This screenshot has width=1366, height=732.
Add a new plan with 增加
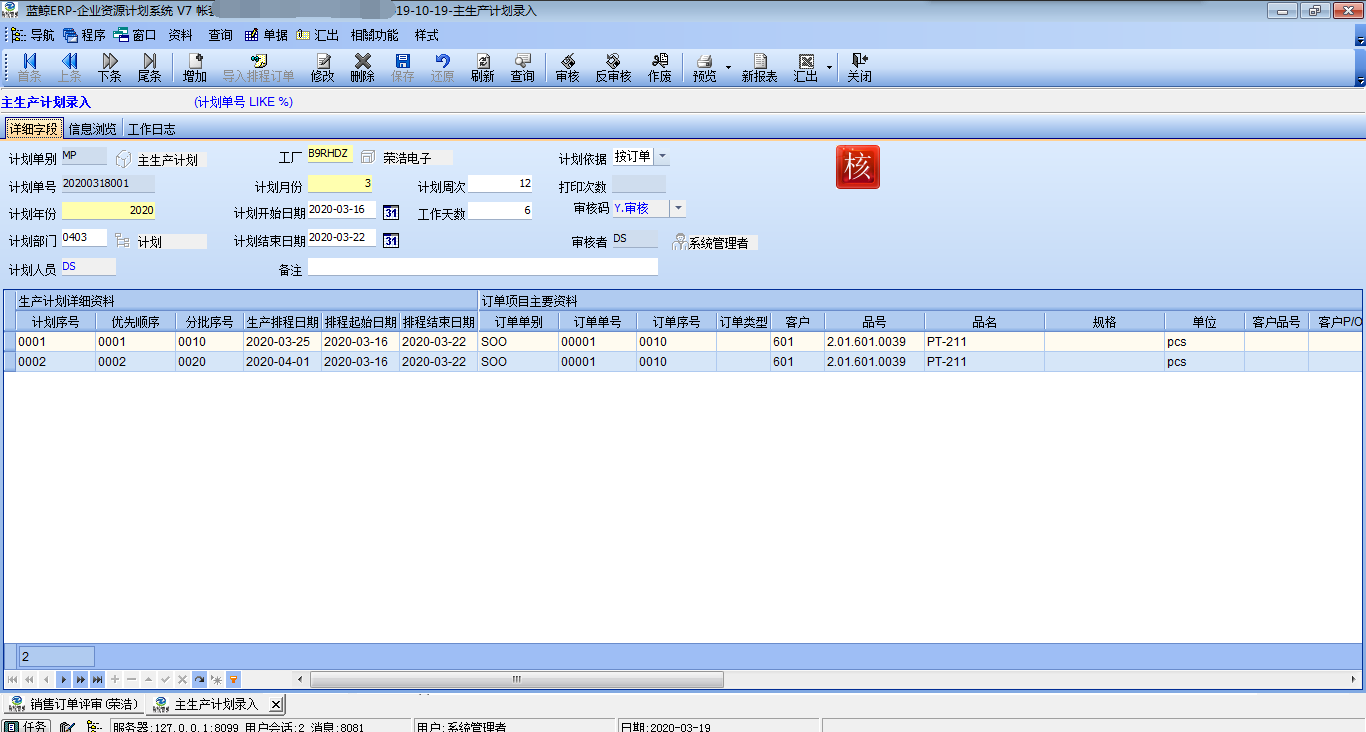195,67
